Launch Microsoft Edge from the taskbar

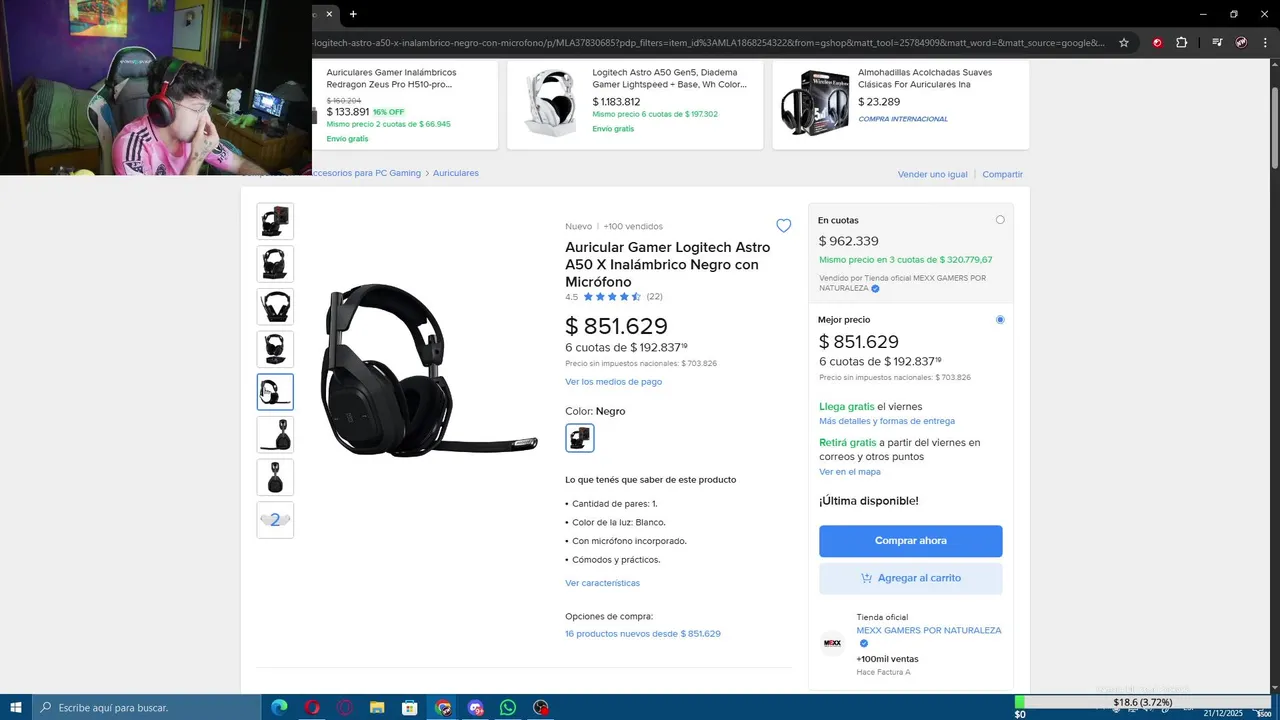click(279, 708)
